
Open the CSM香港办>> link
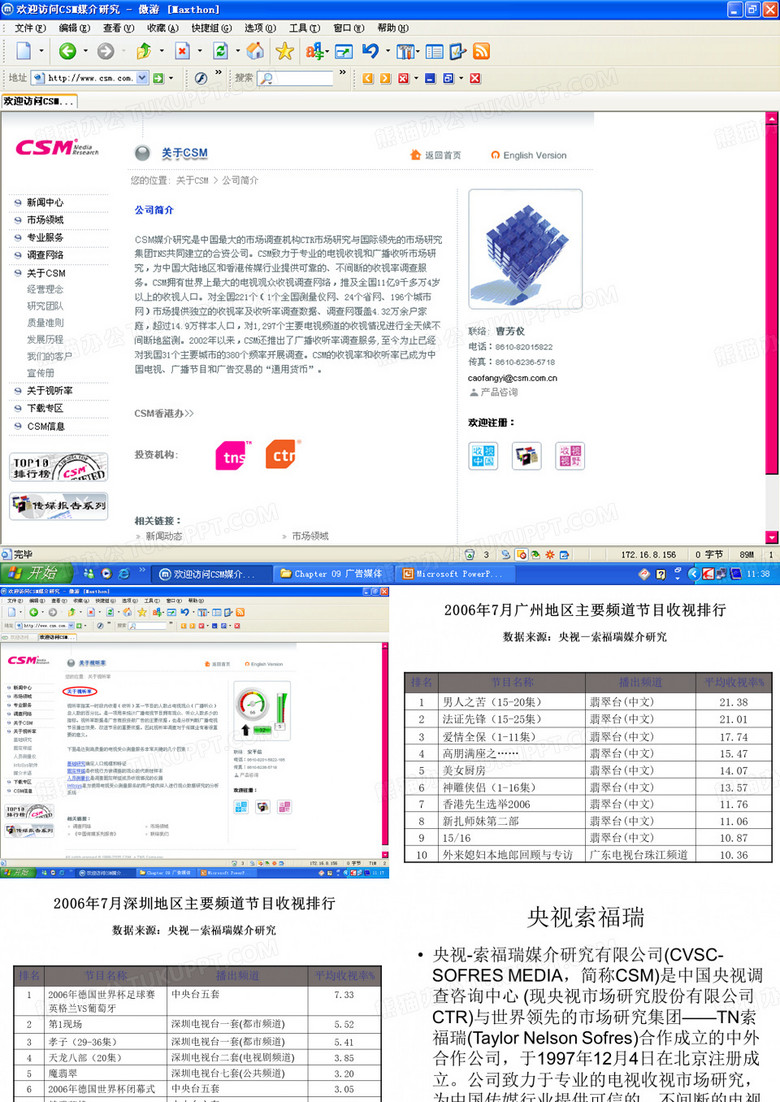point(164,414)
